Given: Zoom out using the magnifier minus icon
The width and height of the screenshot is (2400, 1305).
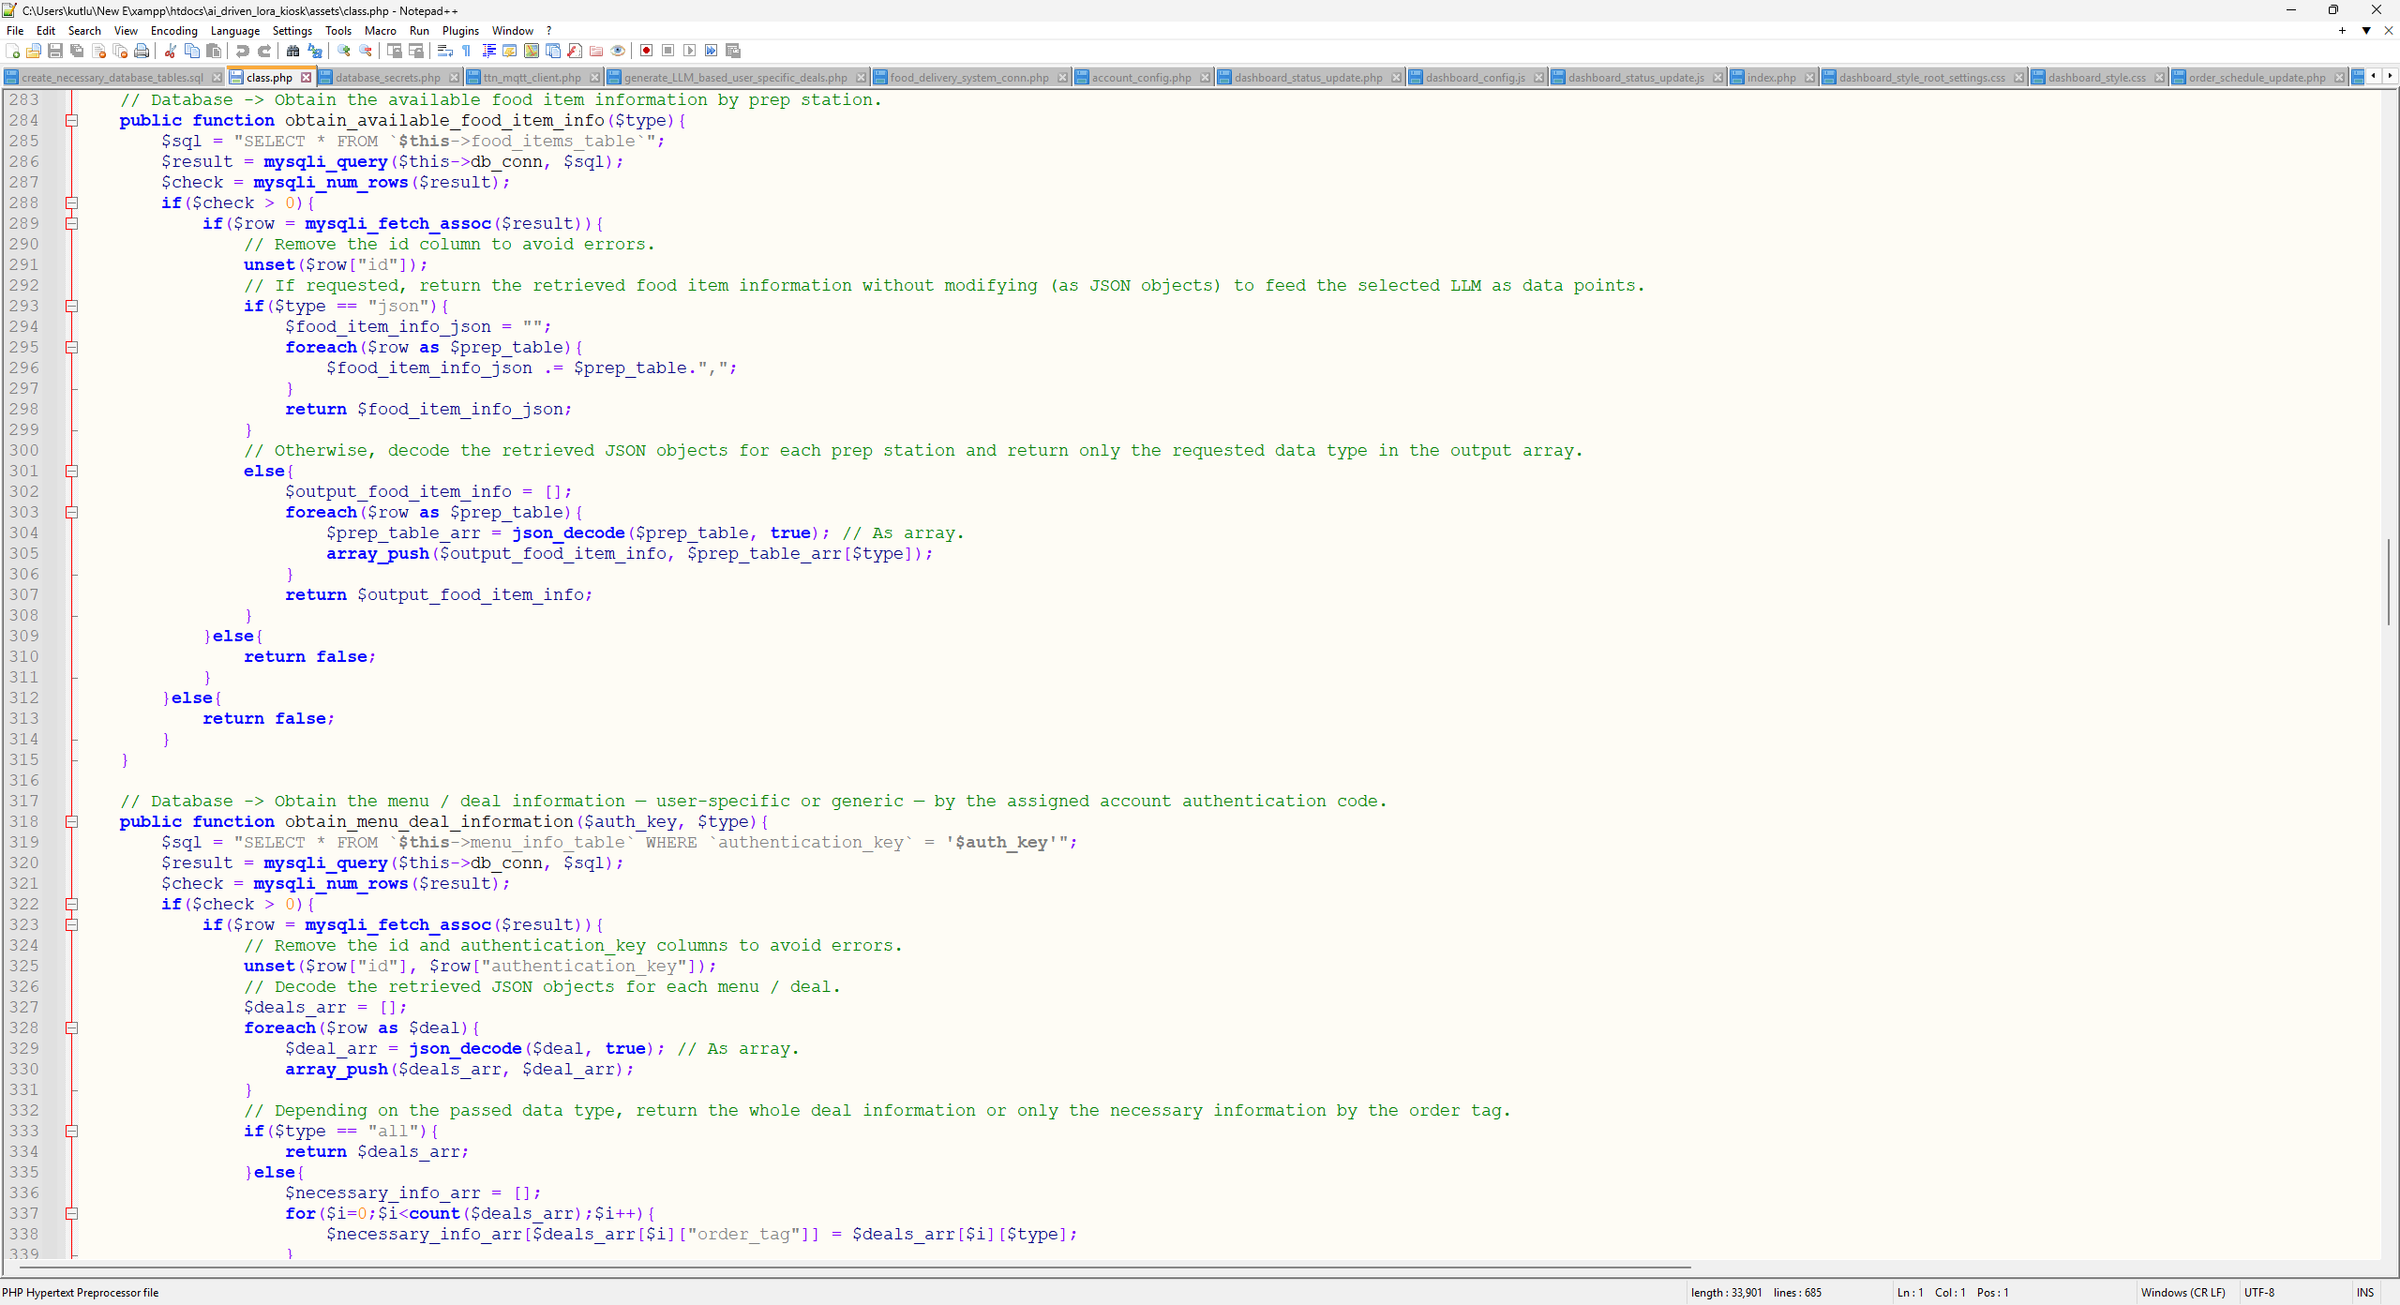Looking at the screenshot, I should (366, 51).
